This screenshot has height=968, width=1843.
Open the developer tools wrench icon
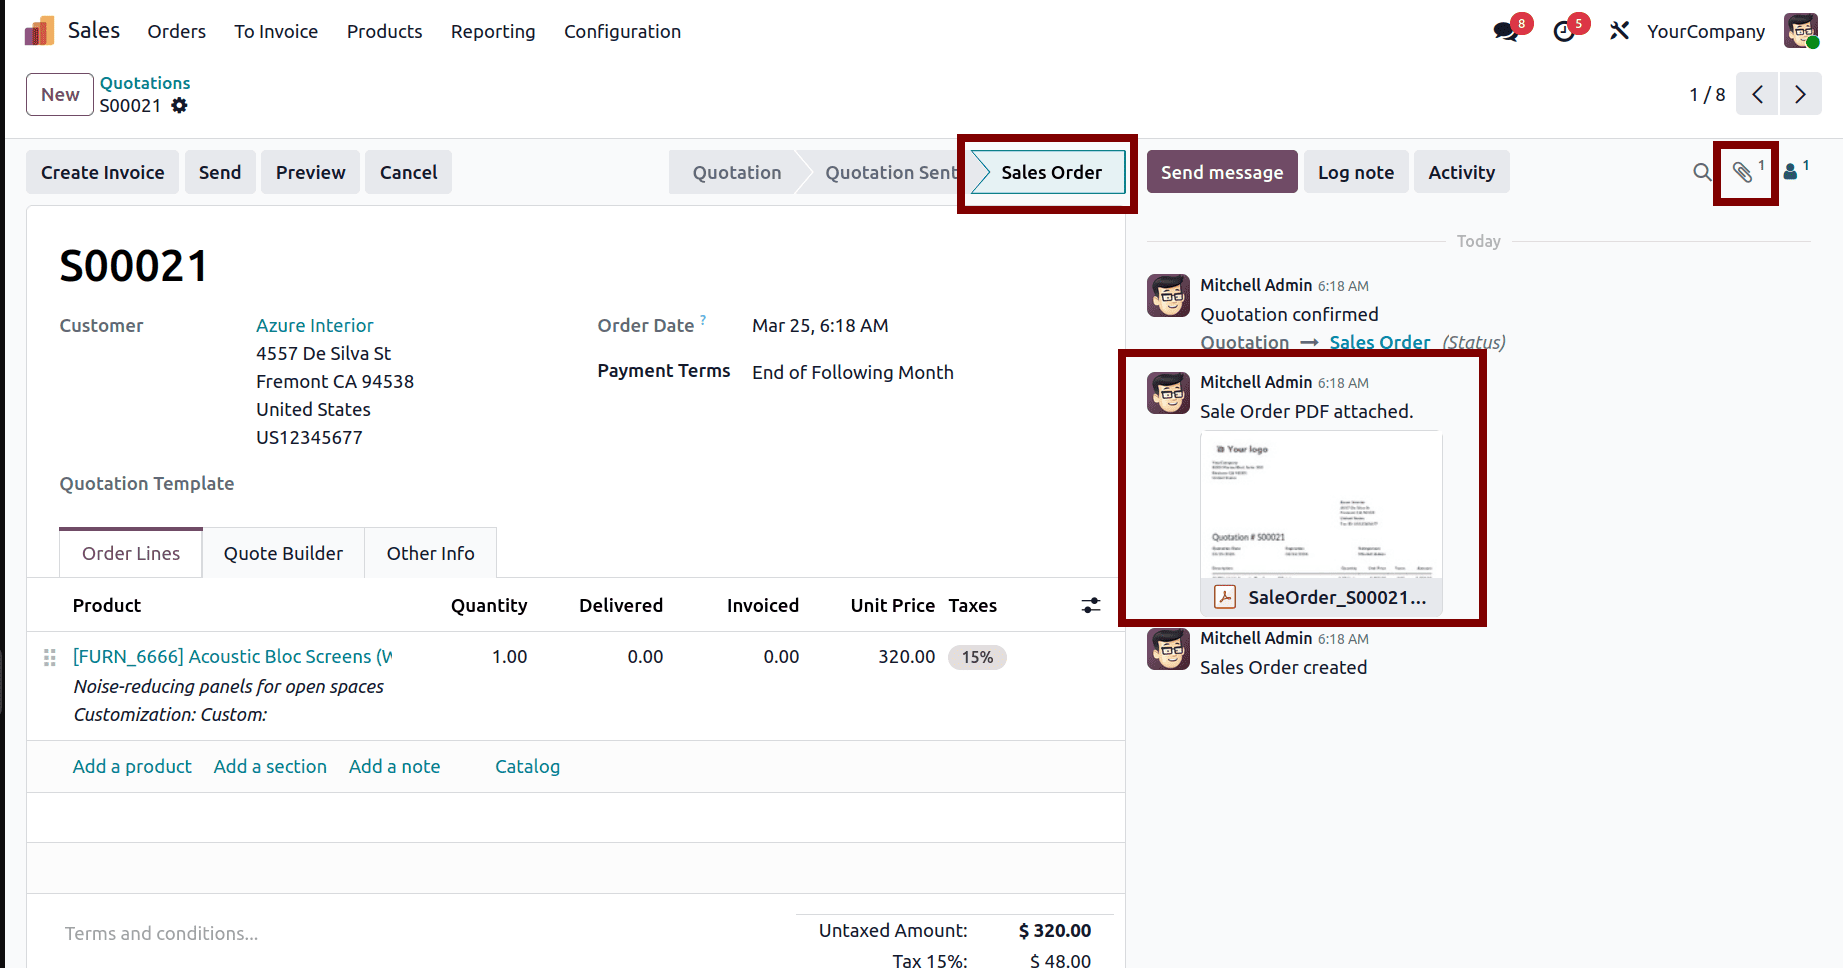1618,31
